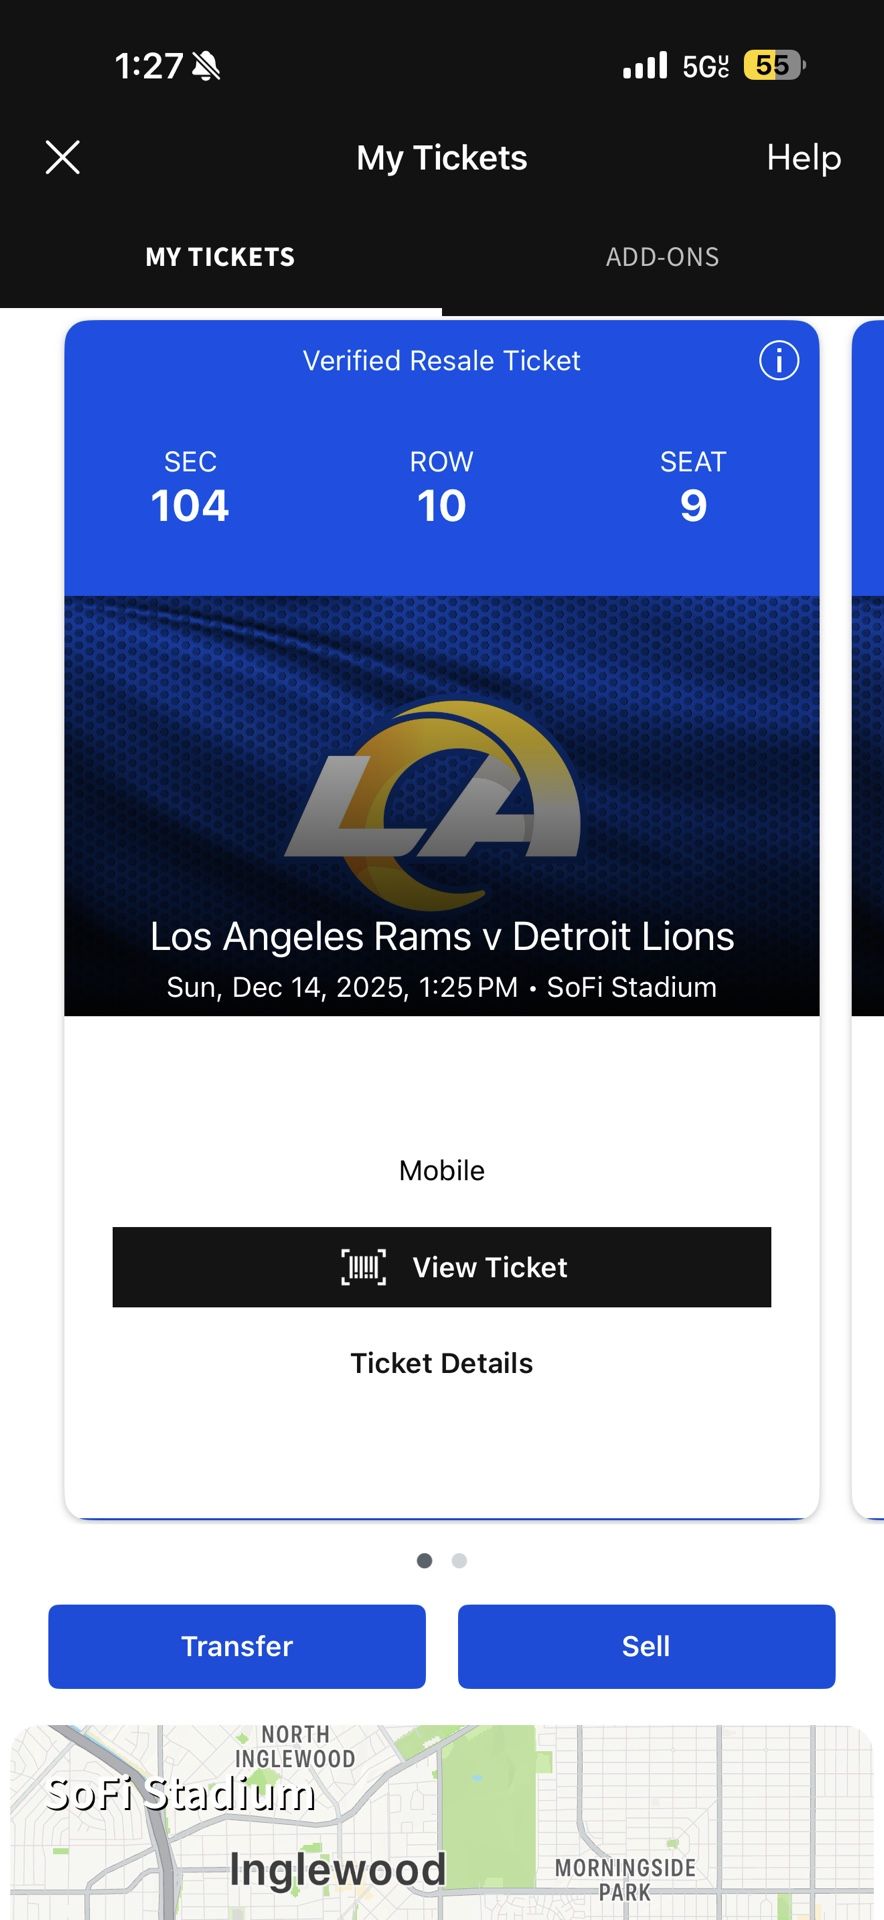Select the second page indicator dot
The image size is (884, 1920).
pos(459,1560)
